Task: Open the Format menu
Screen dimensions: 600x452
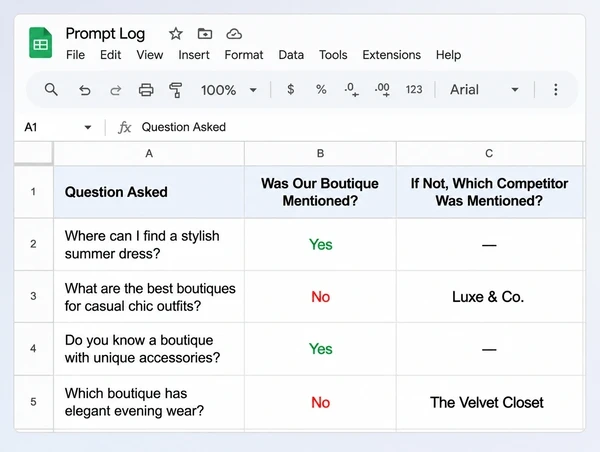Action: pos(244,55)
